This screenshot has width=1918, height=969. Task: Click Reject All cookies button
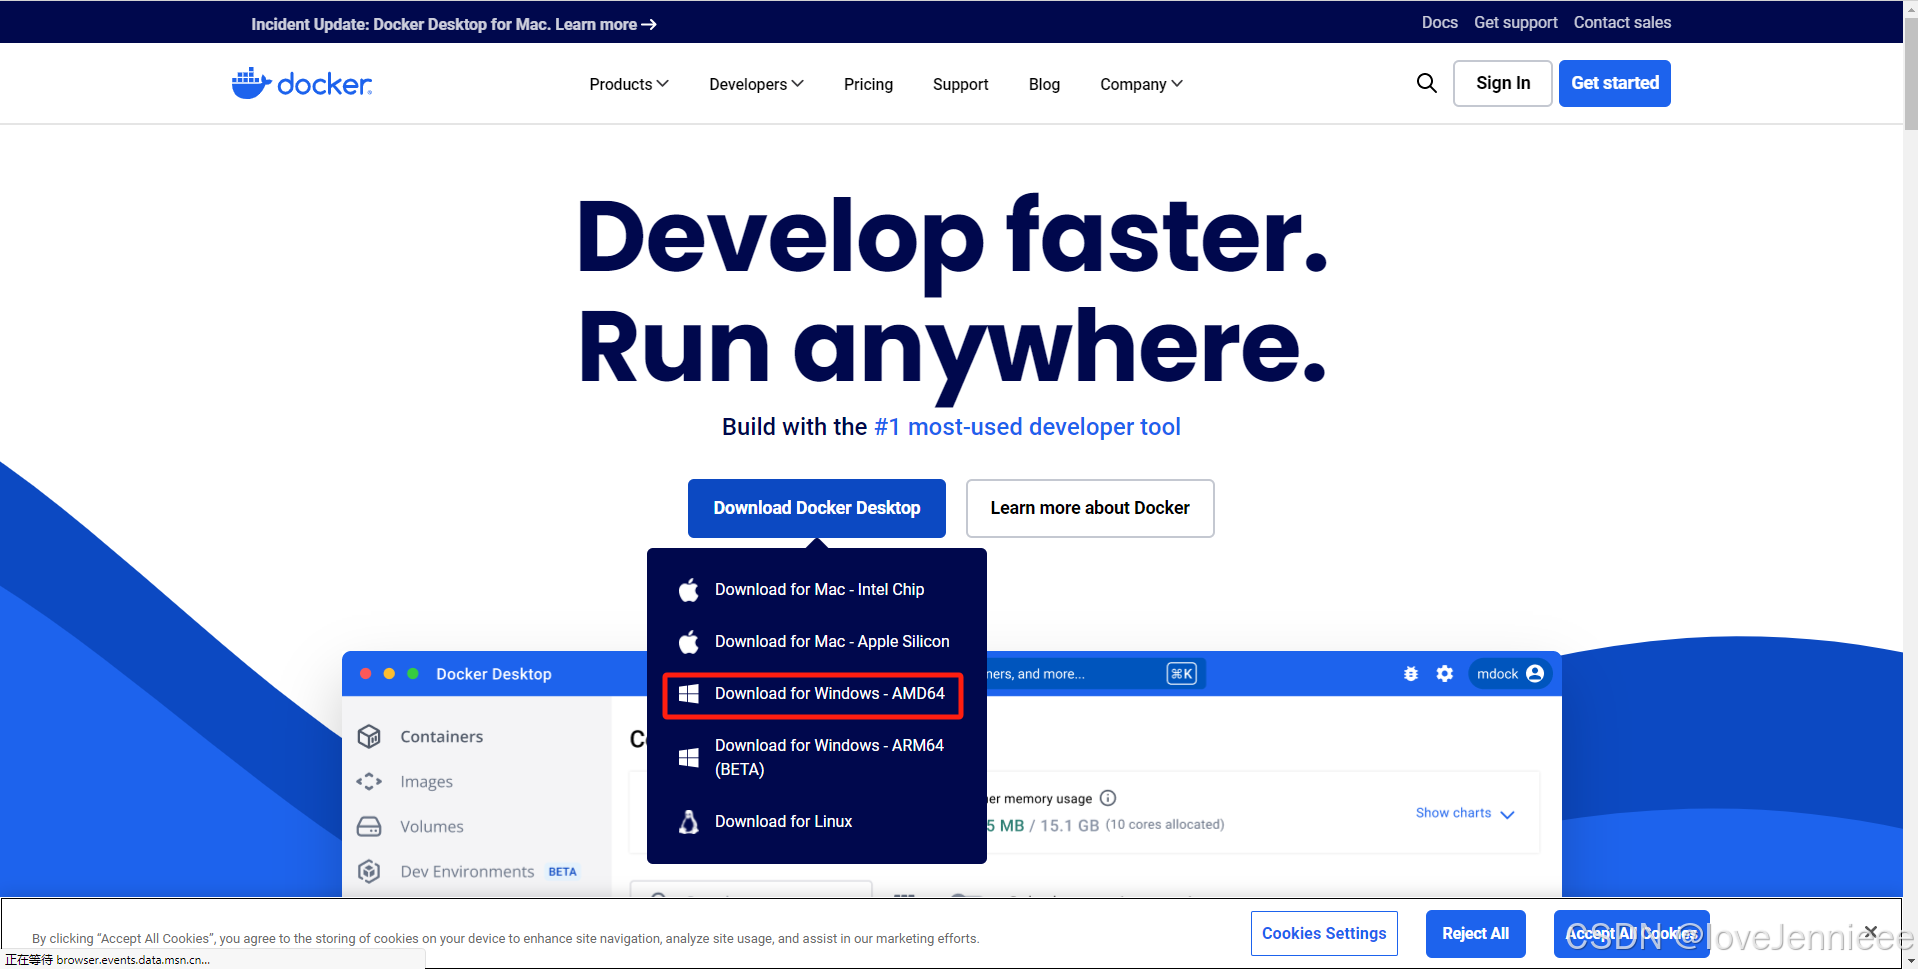[1475, 933]
